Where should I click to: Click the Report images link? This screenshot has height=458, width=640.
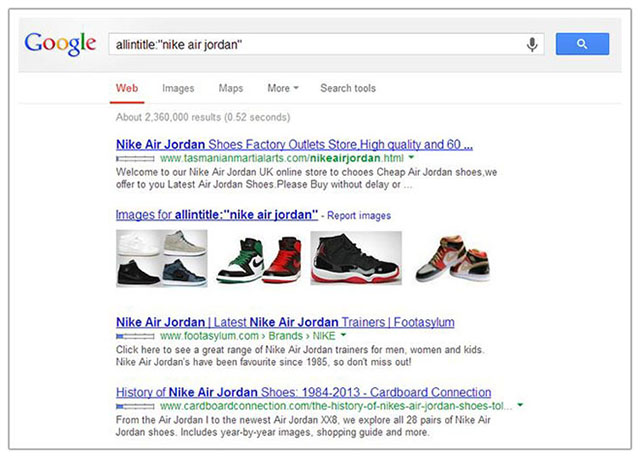[x=359, y=216]
